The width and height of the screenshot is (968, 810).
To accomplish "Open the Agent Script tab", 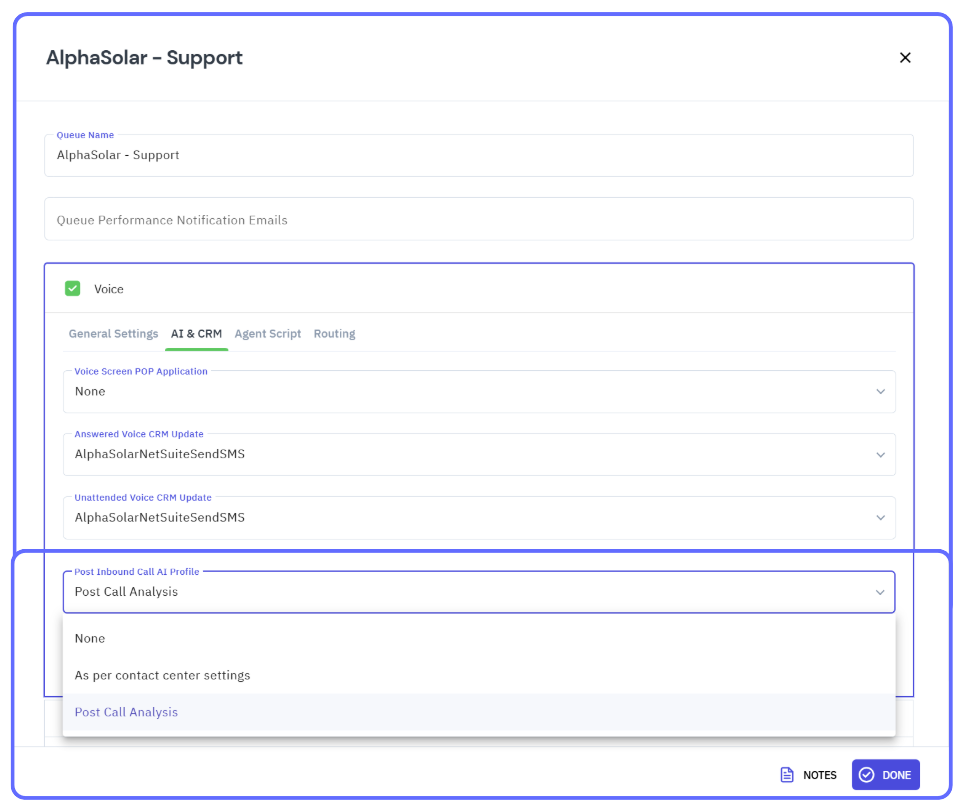I will tap(267, 334).
